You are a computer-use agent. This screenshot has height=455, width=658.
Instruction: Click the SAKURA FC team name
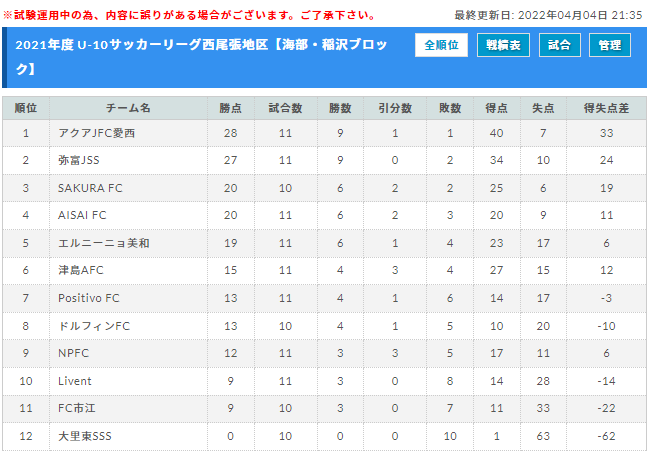90,188
